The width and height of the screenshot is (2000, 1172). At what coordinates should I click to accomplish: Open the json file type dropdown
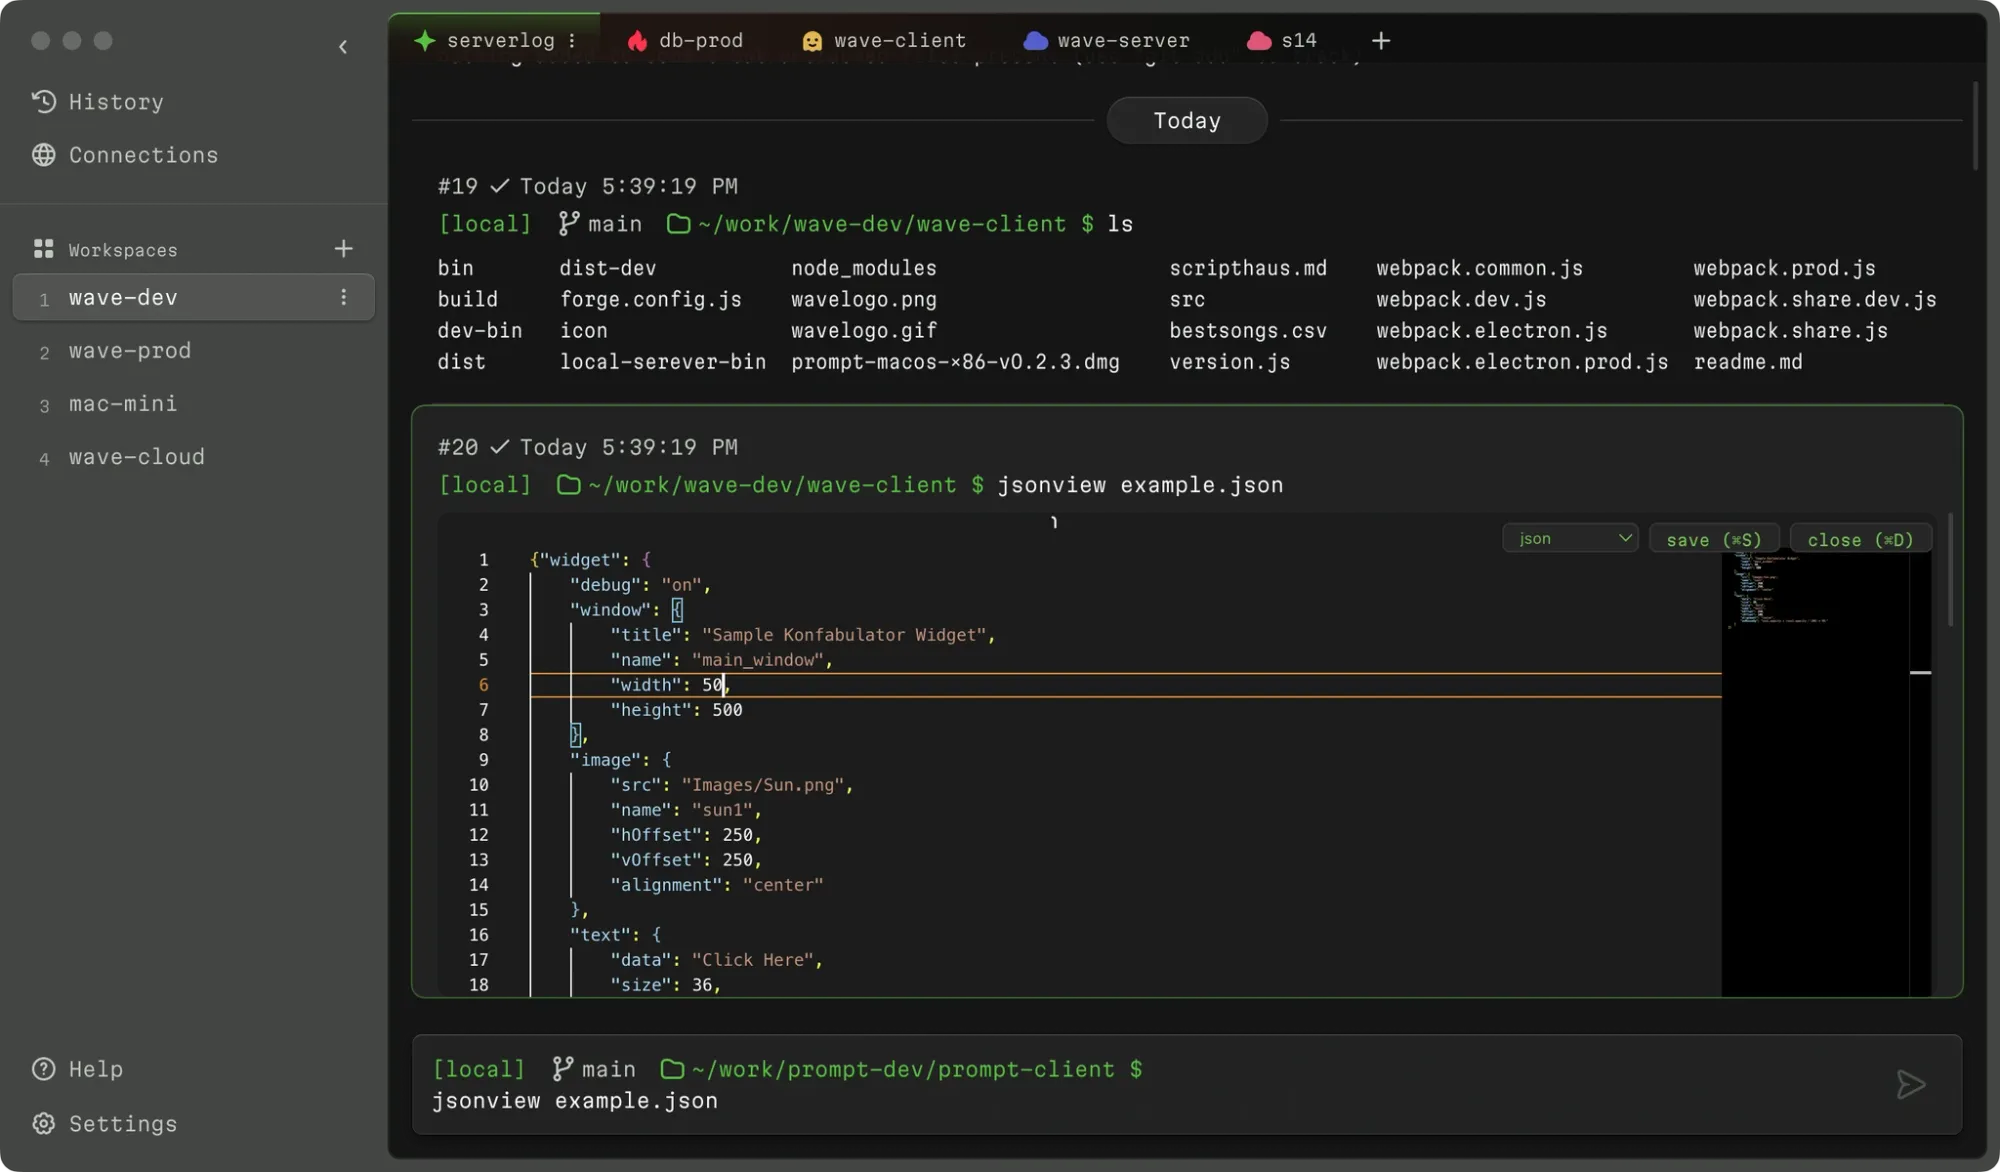click(x=1569, y=538)
